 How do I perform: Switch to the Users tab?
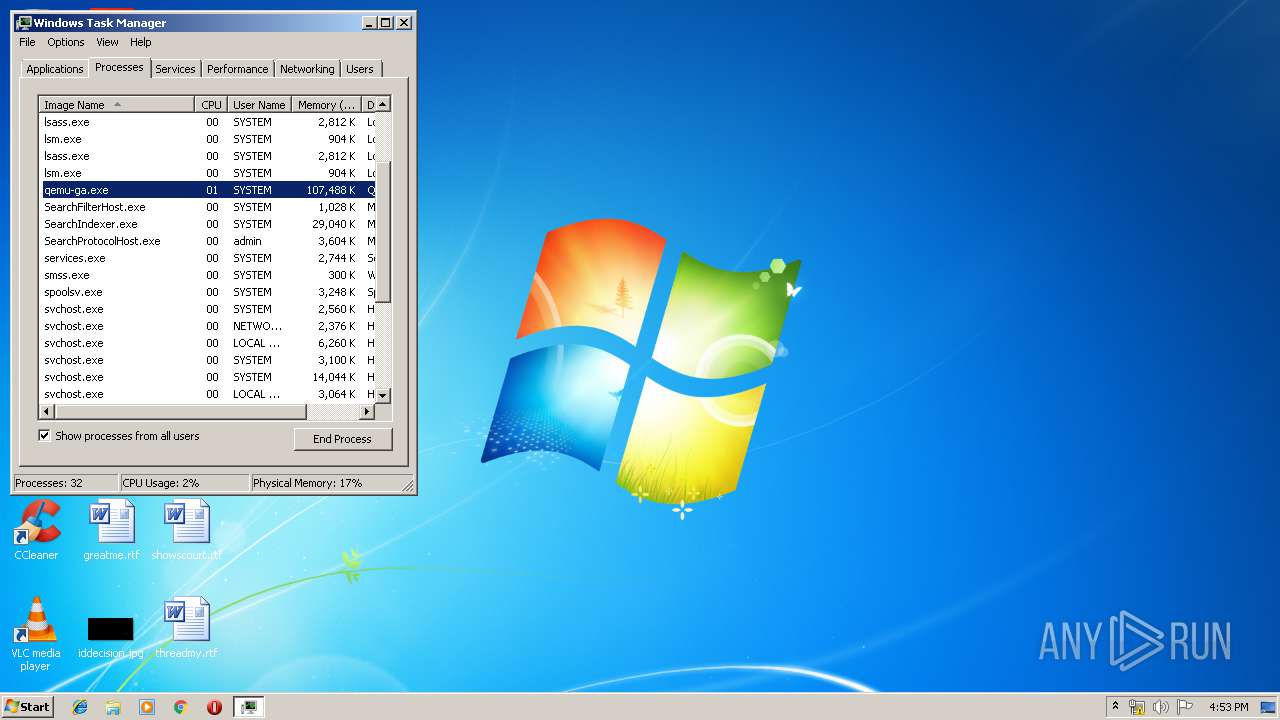(360, 69)
